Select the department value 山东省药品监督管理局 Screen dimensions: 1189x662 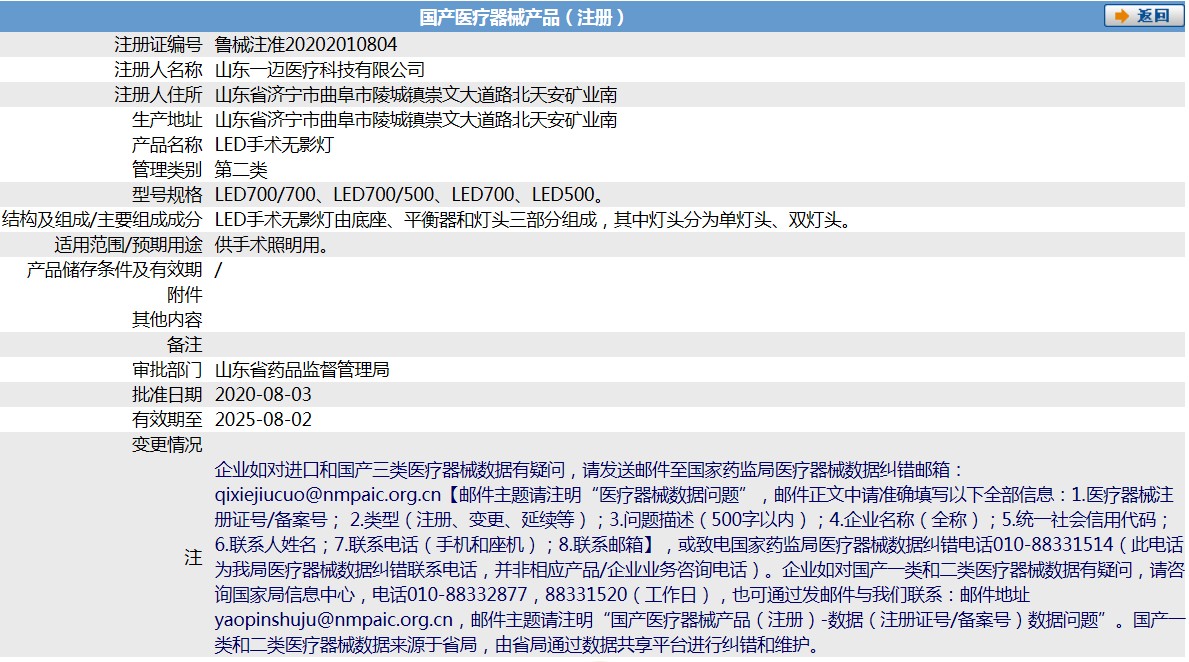tap(302, 370)
